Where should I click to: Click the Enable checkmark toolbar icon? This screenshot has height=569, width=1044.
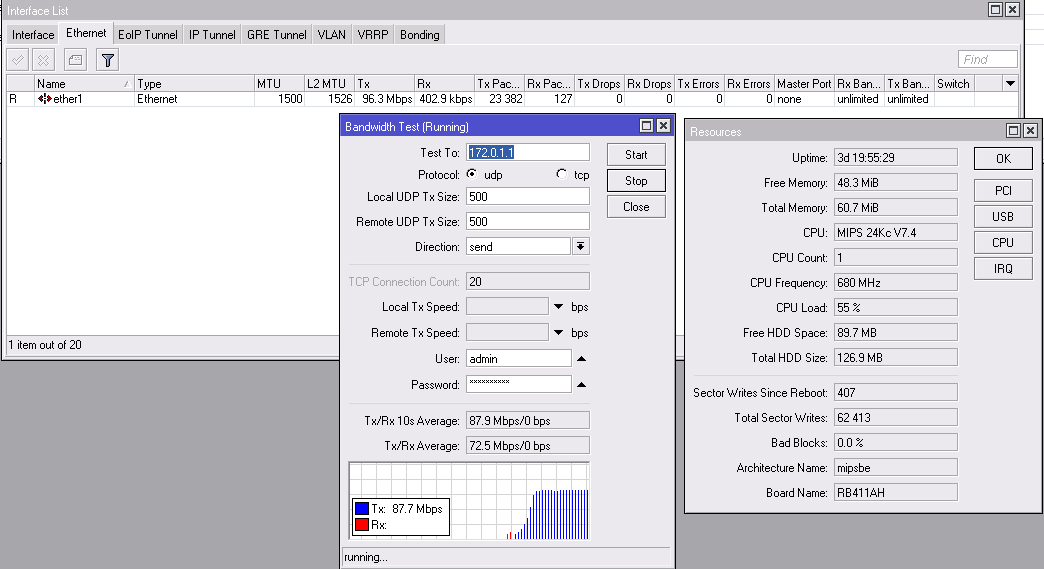coord(18,60)
